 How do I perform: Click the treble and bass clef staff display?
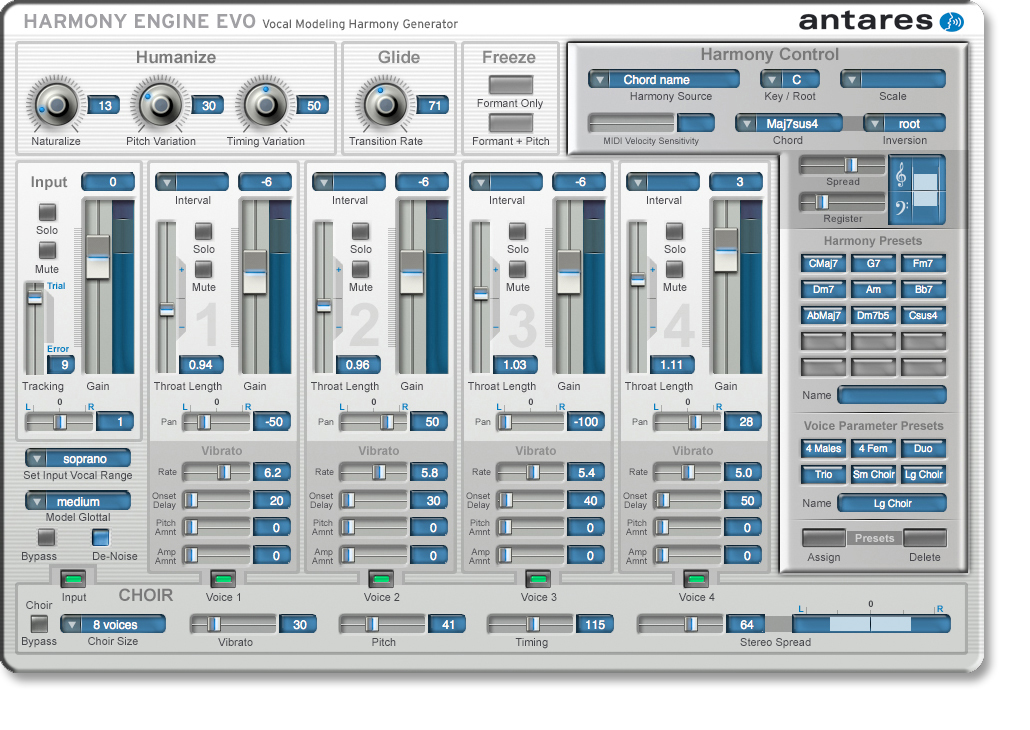(917, 191)
